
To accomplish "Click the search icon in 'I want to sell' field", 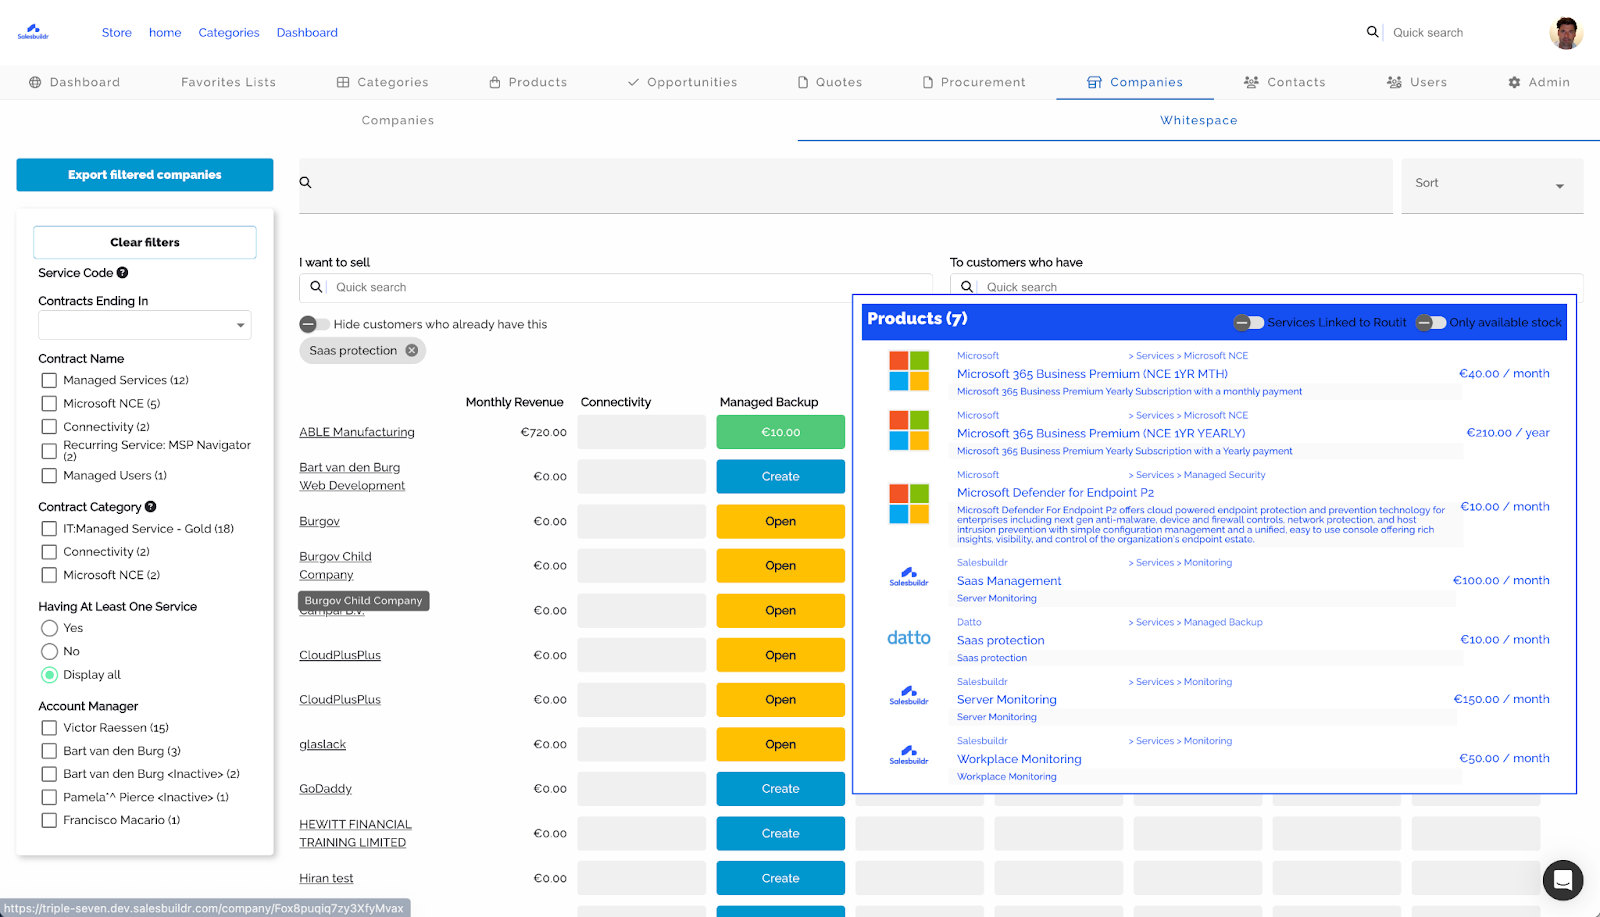I will 316,287.
